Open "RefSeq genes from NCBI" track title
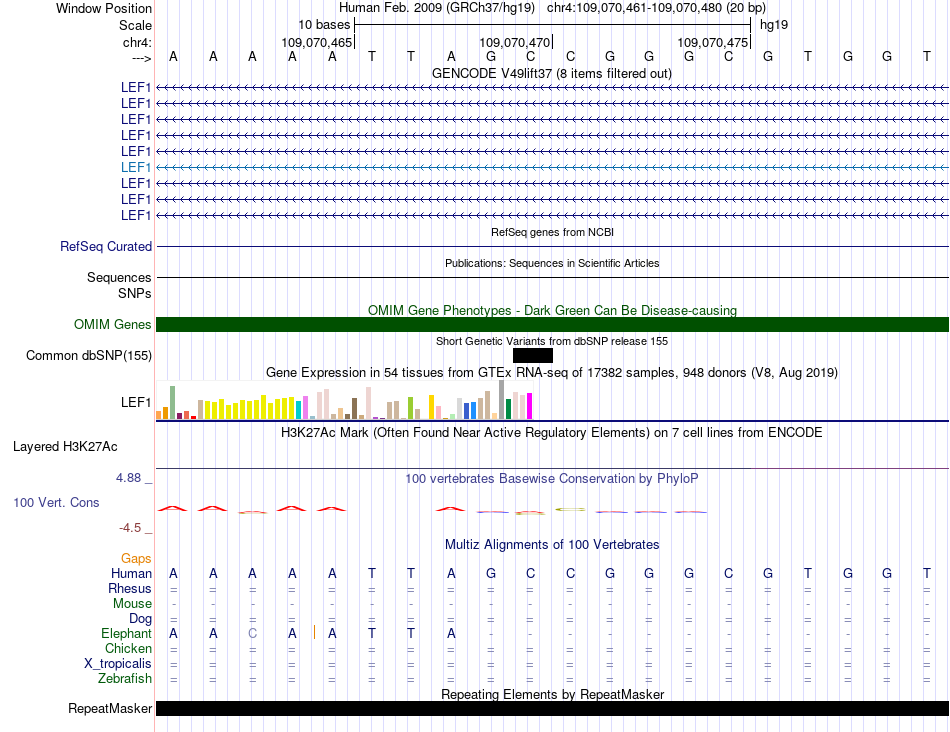This screenshot has width=950, height=732. 552,232
